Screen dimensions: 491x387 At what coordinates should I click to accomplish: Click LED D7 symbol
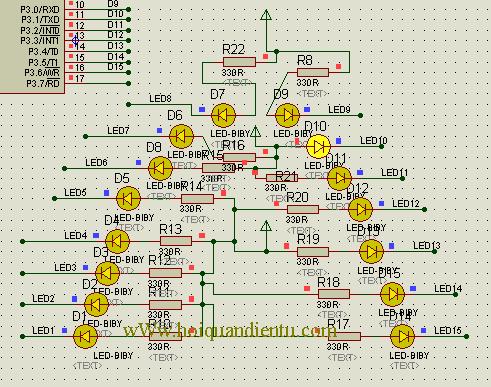point(224,116)
